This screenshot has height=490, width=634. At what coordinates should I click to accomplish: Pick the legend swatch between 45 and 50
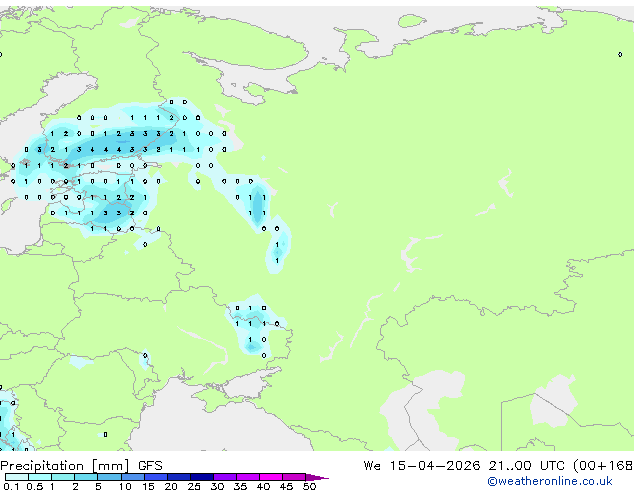(294, 477)
